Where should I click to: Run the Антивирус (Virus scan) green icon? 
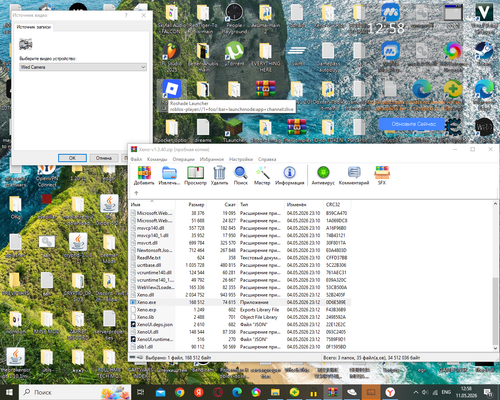click(323, 176)
